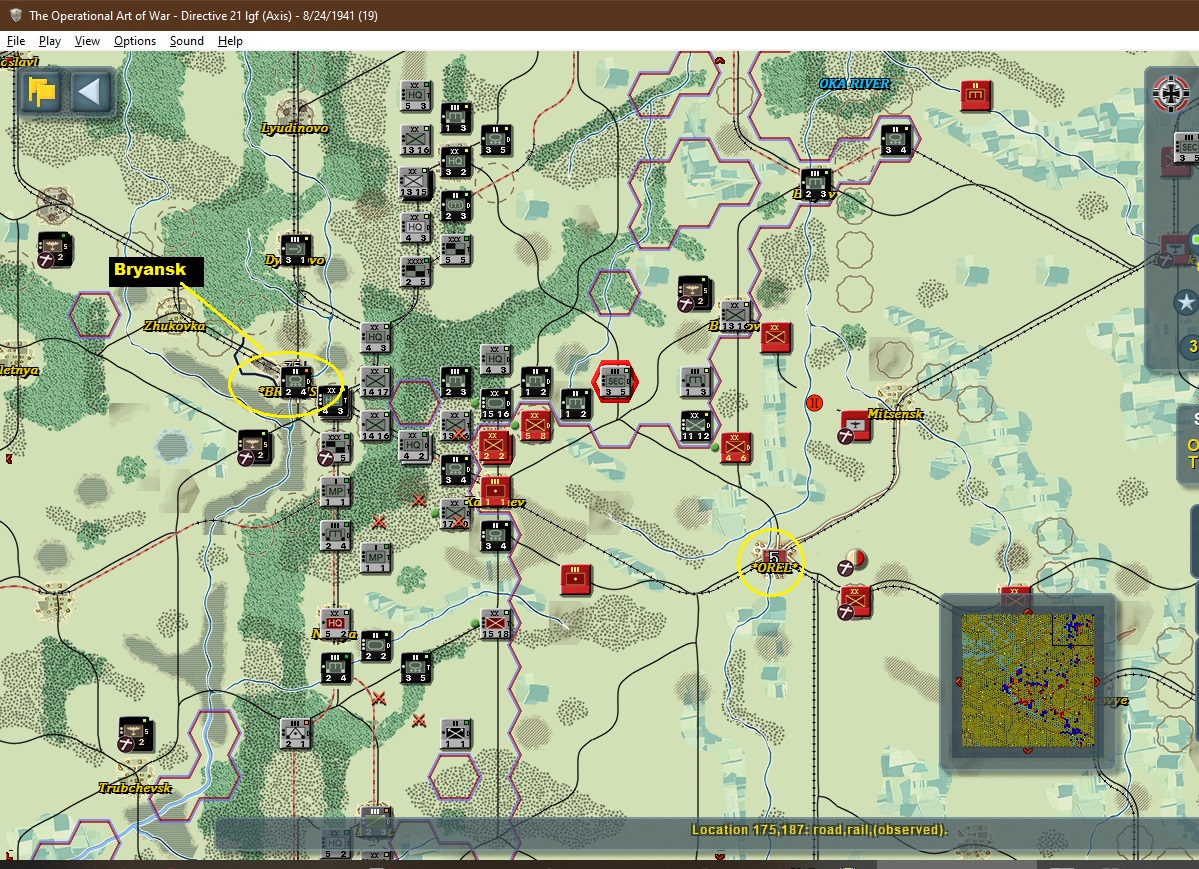1199x869 pixels.
Task: Open the Play menu
Action: click(x=50, y=41)
